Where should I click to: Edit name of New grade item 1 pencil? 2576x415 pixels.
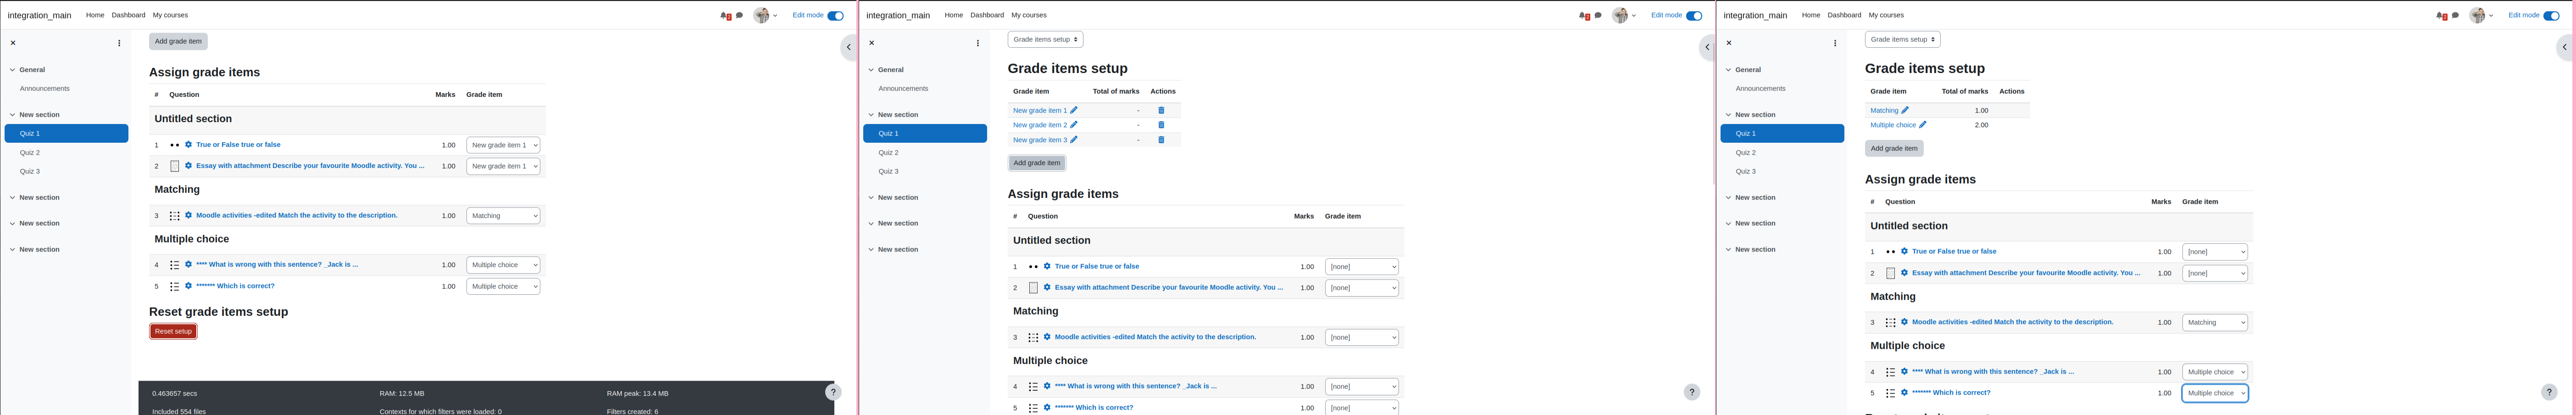pyautogui.click(x=1074, y=110)
